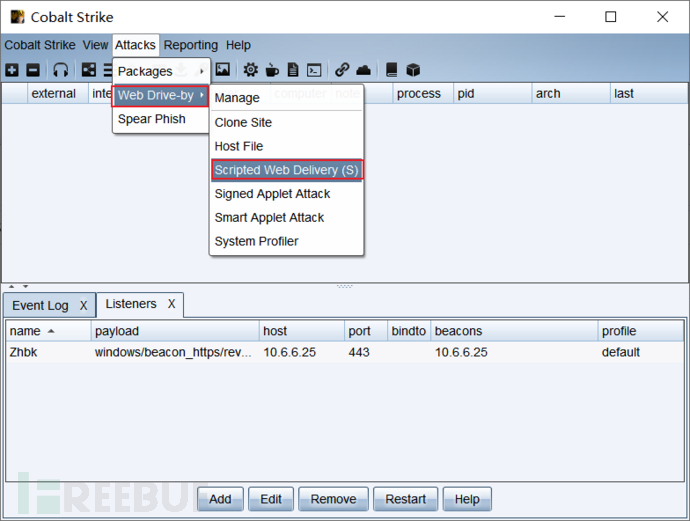
Task: Open listeners via the headphones icon
Action: click(x=61, y=70)
